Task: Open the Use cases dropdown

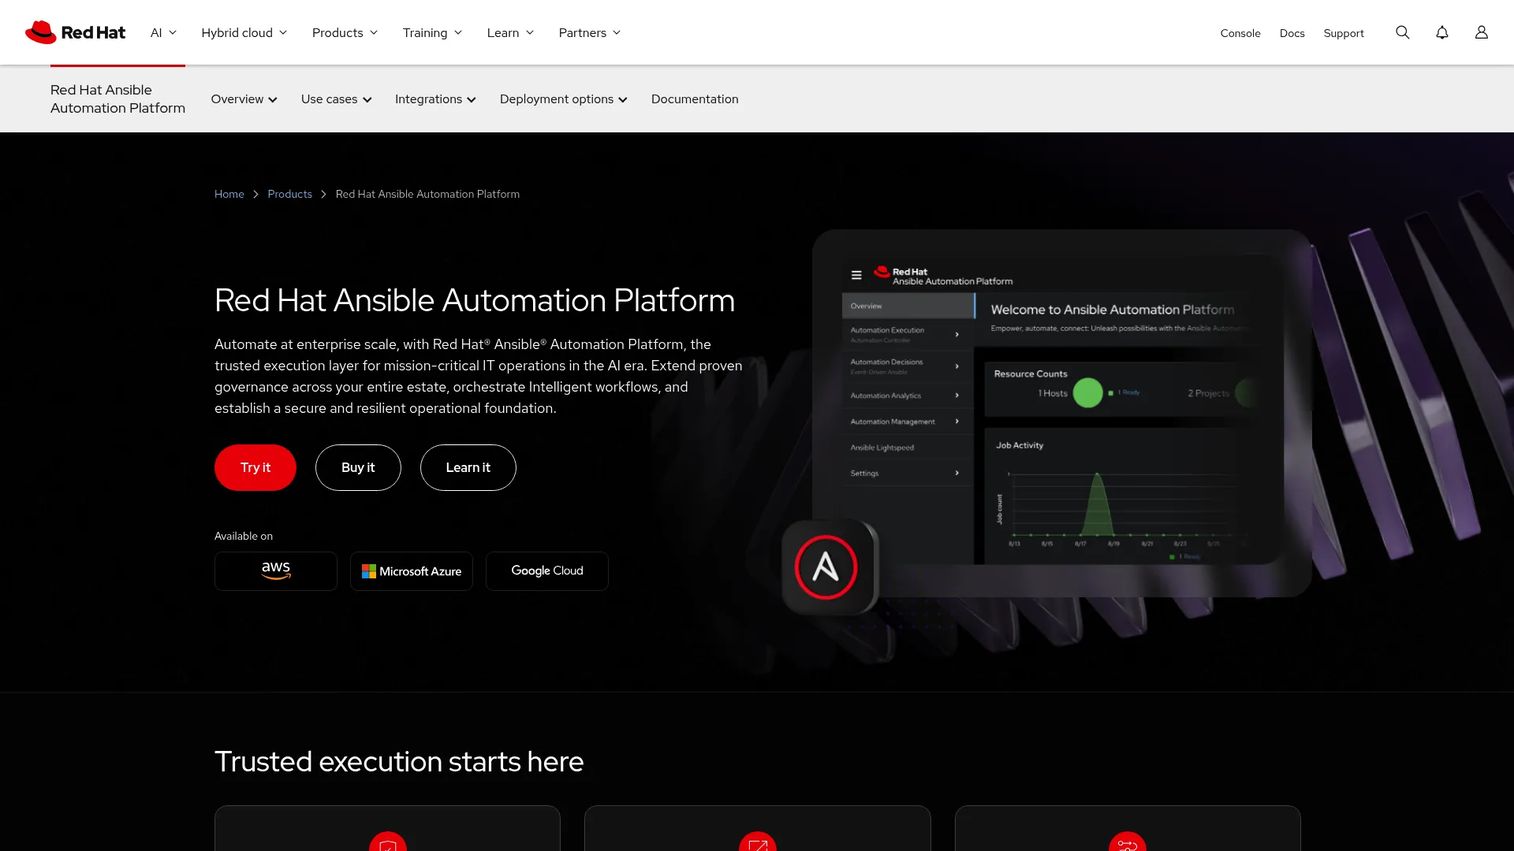Action: 336,99
